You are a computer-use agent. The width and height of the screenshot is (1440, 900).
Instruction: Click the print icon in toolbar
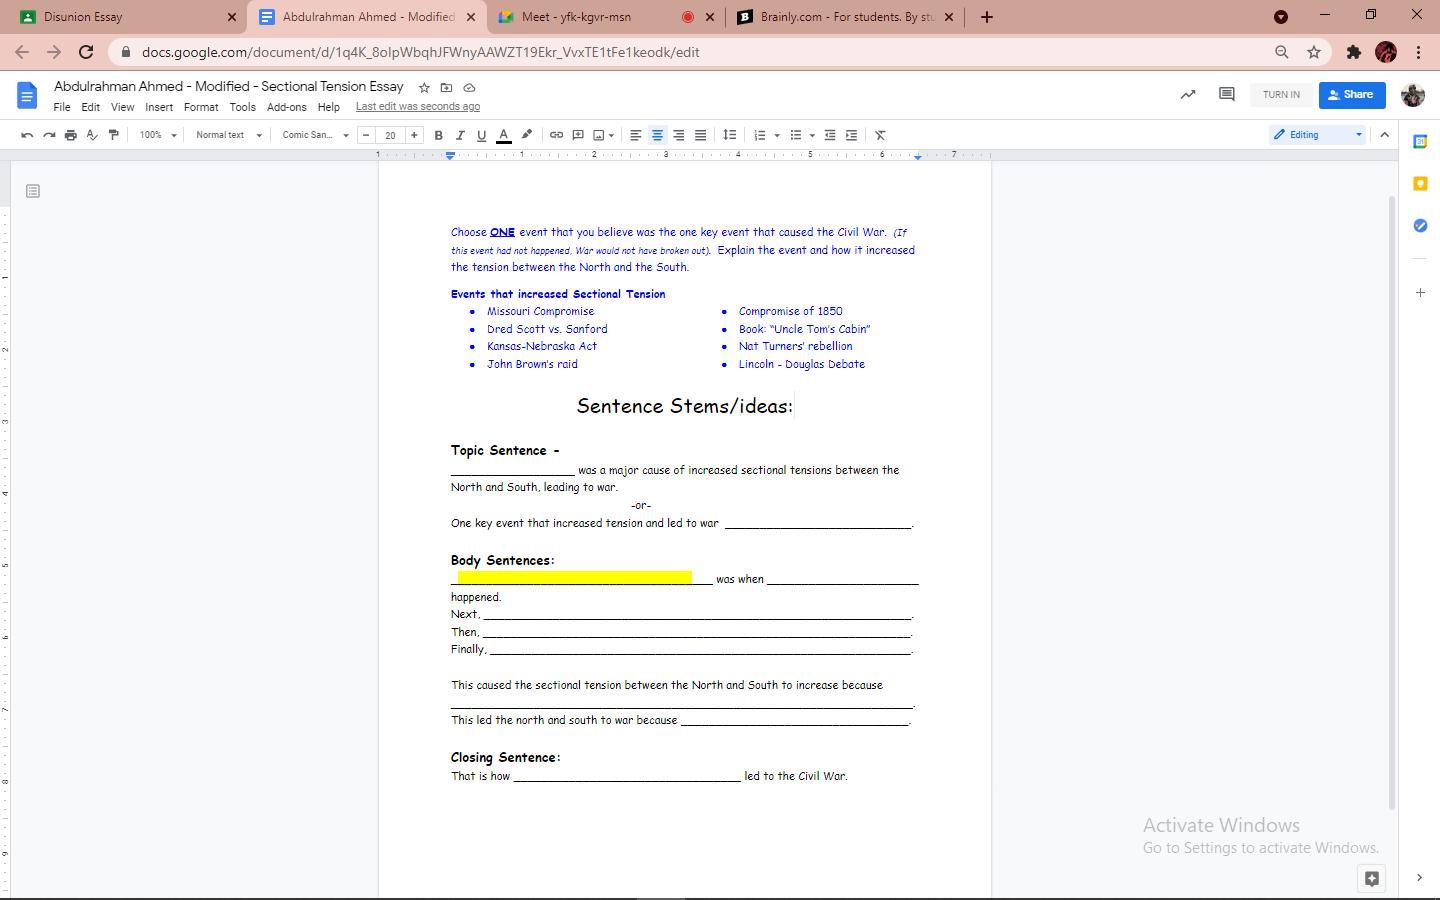[x=70, y=135]
